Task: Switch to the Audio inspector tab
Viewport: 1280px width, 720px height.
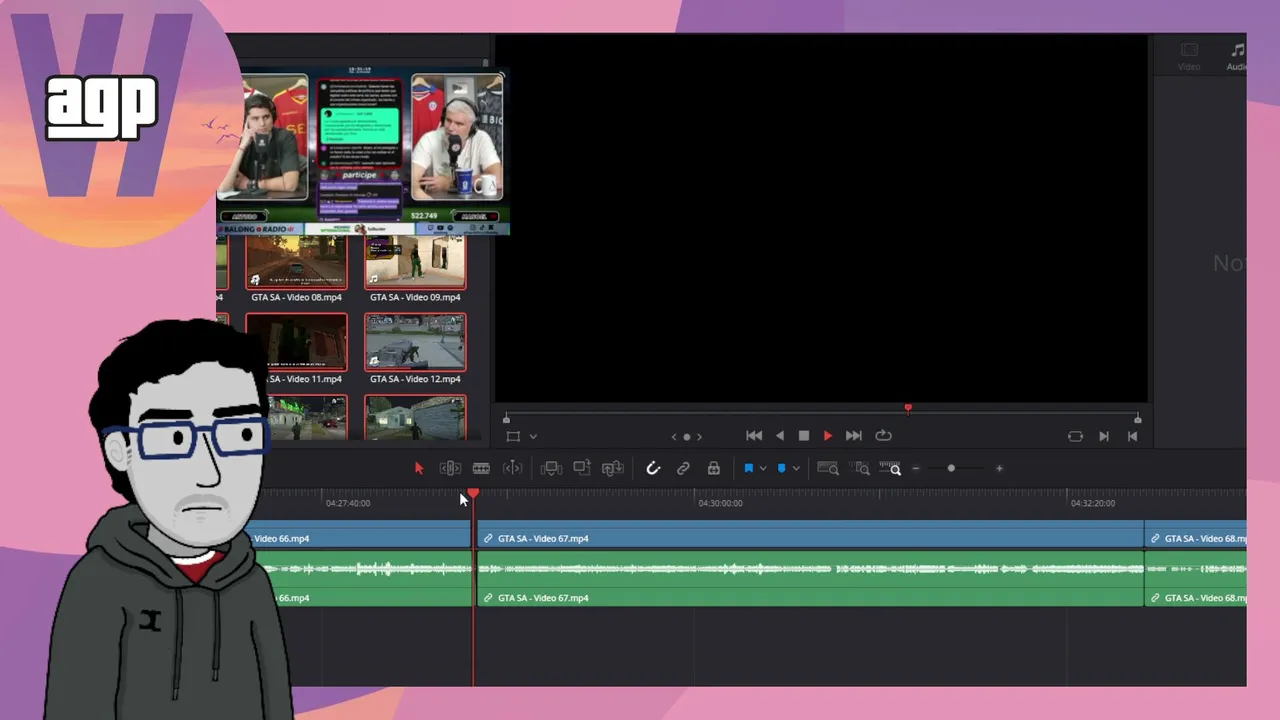Action: coord(1238,57)
